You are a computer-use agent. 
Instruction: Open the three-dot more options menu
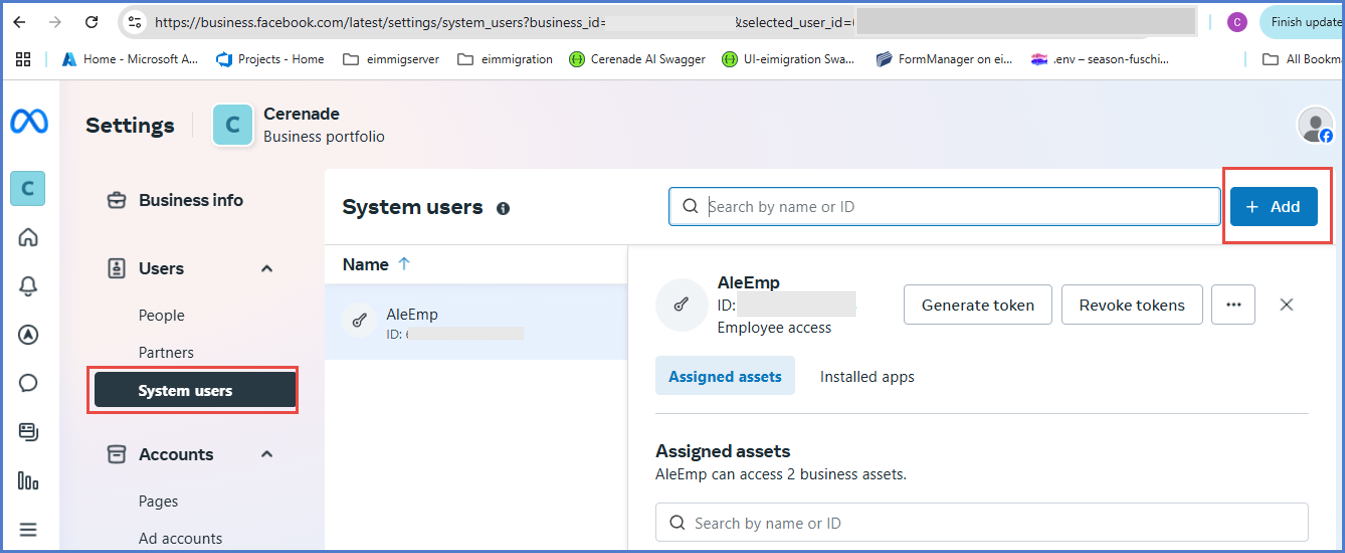1233,305
